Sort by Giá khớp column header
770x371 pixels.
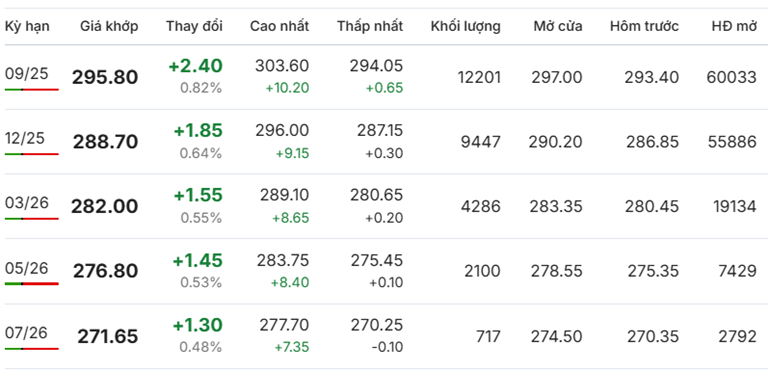[109, 27]
